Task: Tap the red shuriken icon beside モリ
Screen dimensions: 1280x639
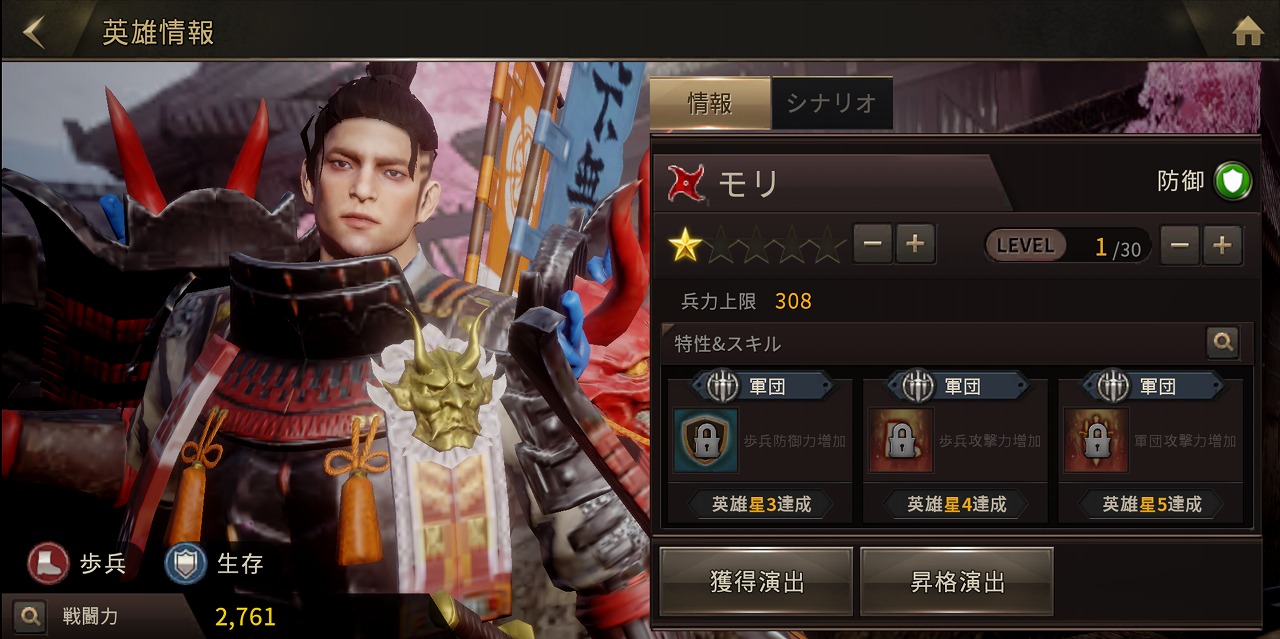Action: 686,183
